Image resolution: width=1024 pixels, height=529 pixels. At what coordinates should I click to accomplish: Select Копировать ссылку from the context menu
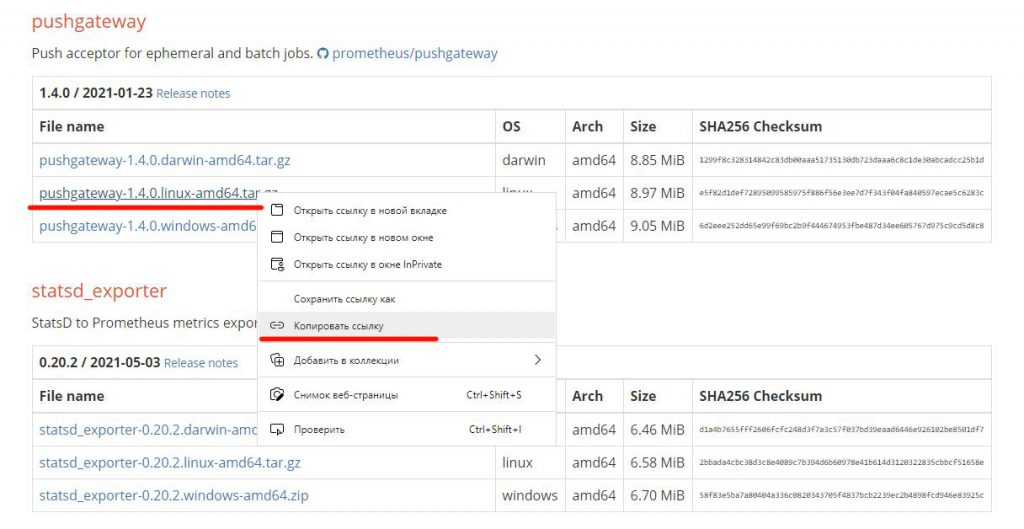[338, 326]
